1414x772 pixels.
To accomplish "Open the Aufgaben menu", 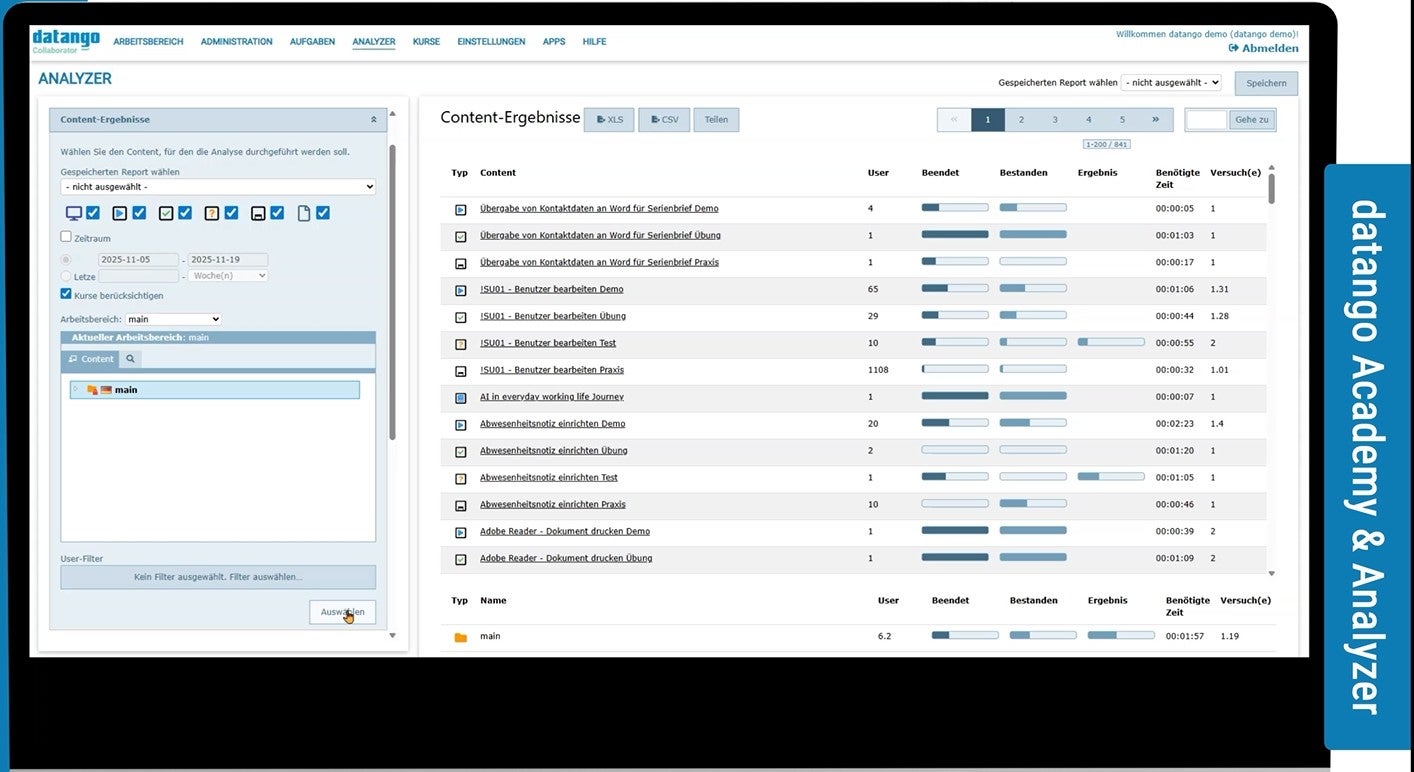I will click(x=312, y=42).
